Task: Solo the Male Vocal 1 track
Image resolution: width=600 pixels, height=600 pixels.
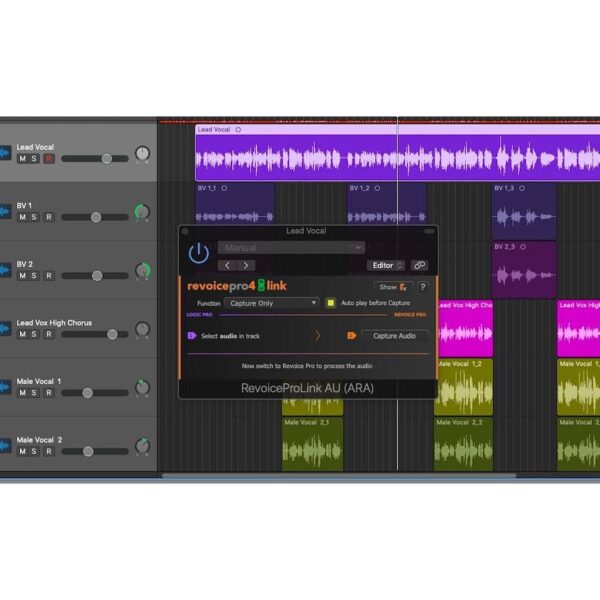Action: point(34,393)
